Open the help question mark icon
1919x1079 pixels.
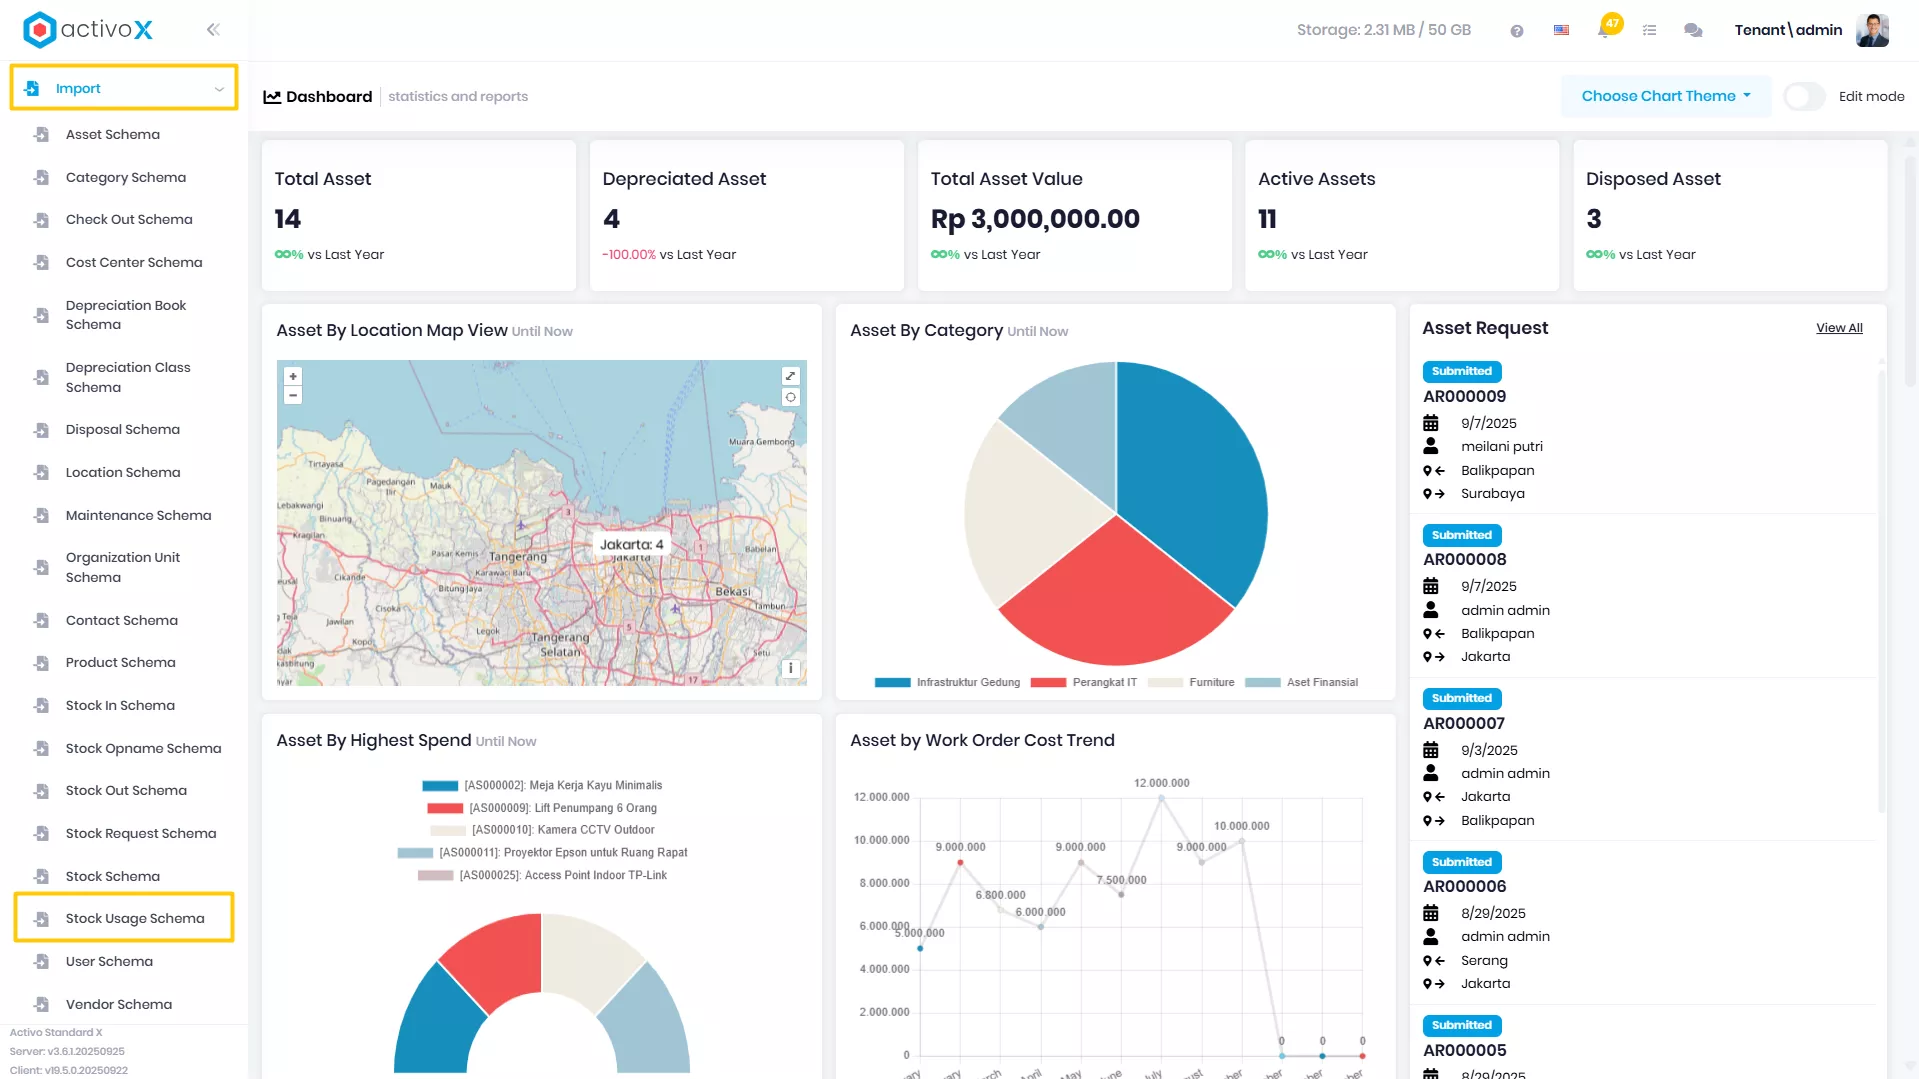click(x=1517, y=31)
